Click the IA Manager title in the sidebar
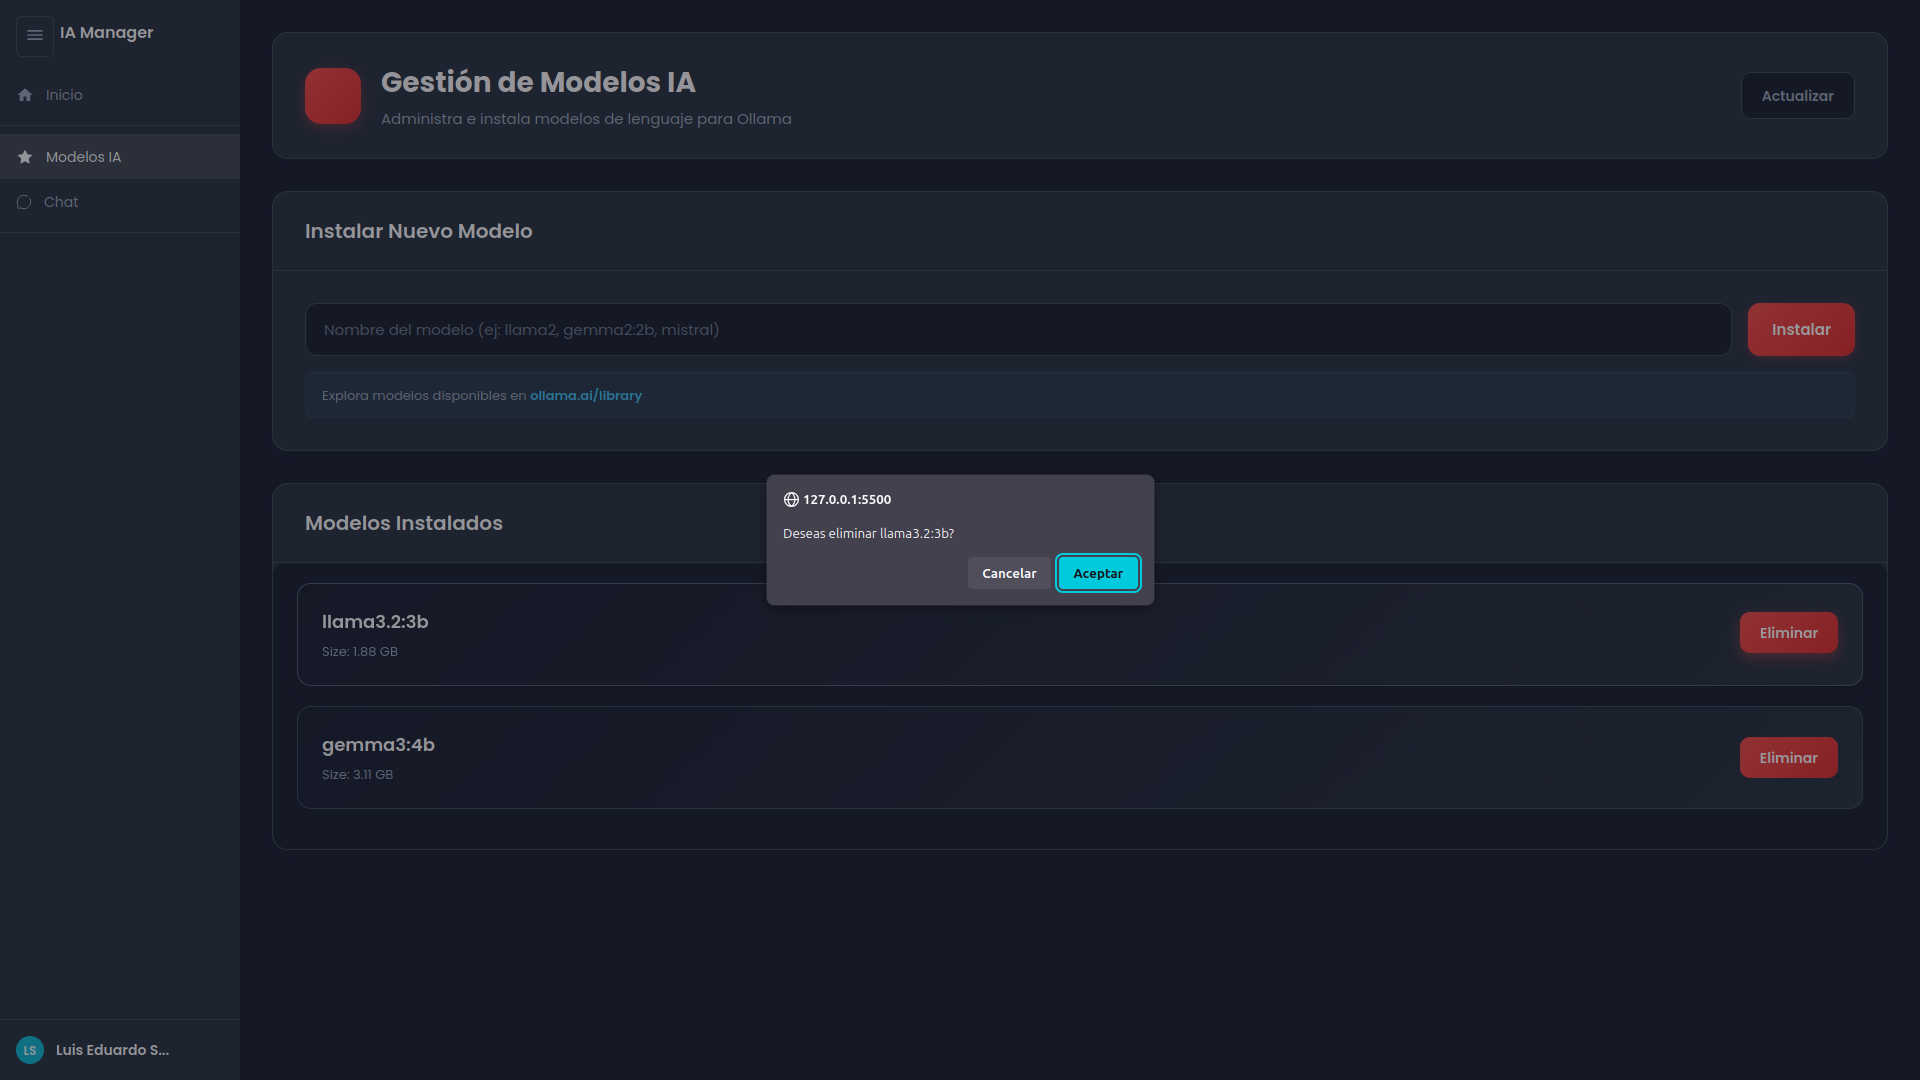Viewport: 1920px width, 1080px height. 107,32
